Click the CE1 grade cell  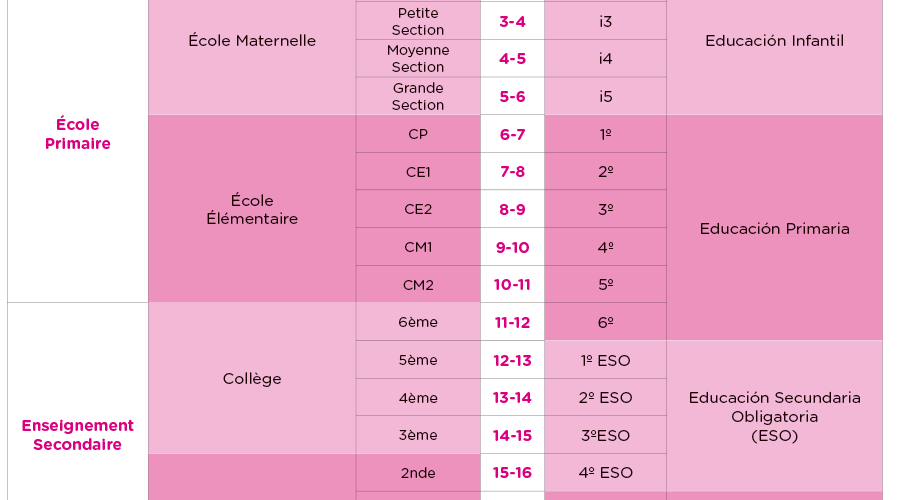tap(418, 172)
